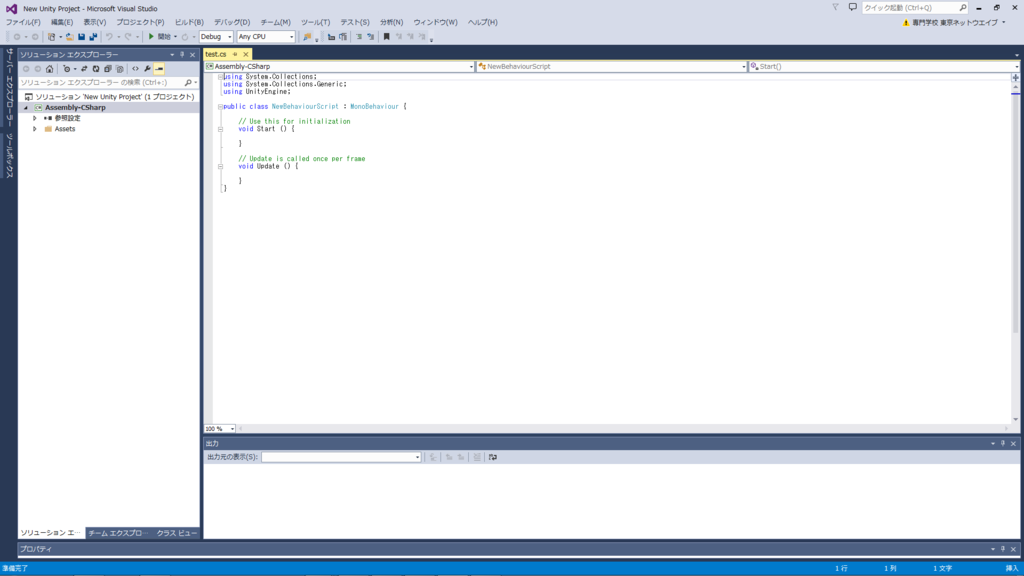Switch to the クラス ビュー tab
Viewport: 1024px width, 576px height.
point(176,533)
